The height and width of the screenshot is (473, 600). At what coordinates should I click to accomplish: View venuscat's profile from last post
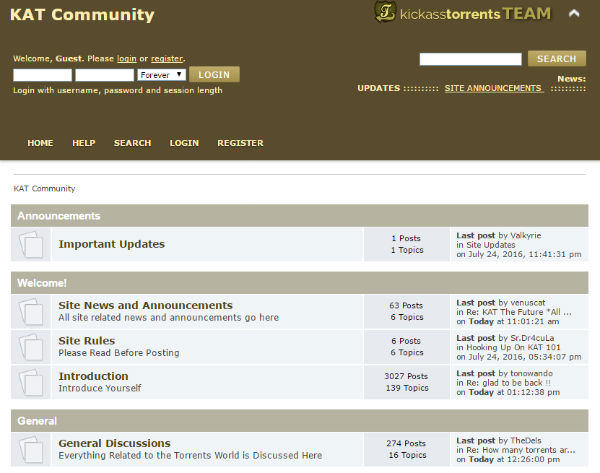pos(528,303)
